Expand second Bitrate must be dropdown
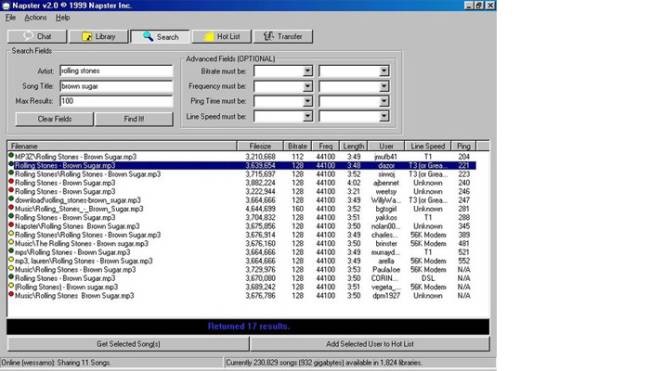 [384, 71]
